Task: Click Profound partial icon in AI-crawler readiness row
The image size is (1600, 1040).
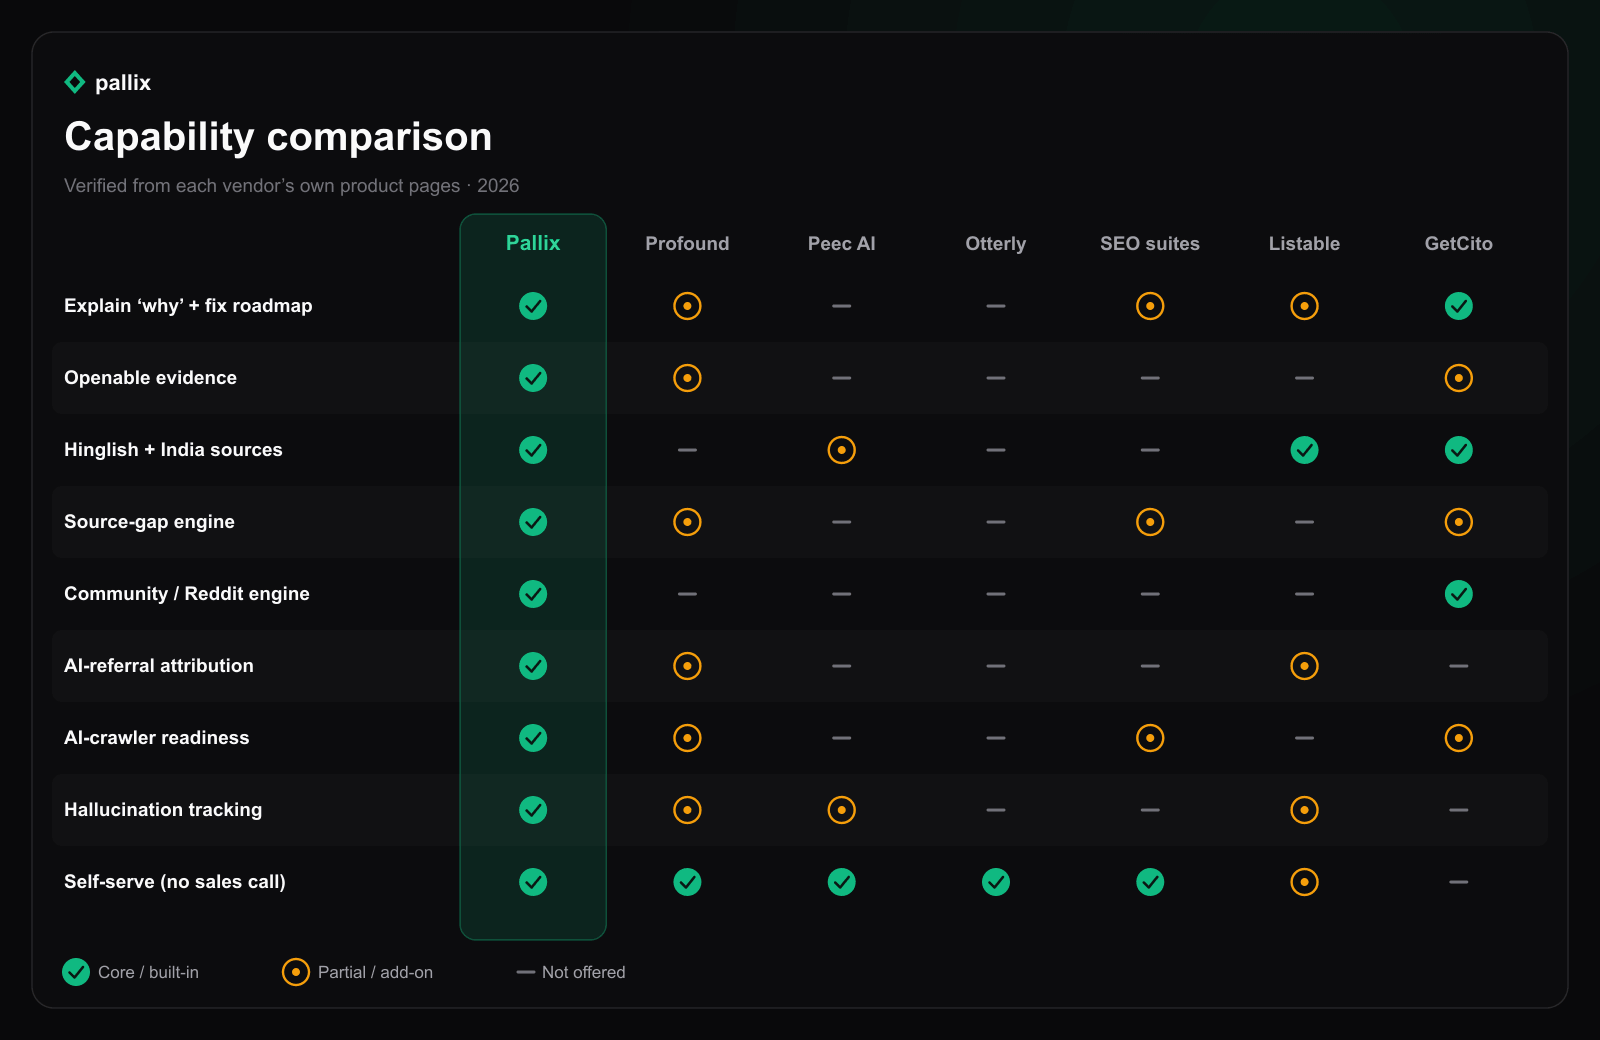Action: pyautogui.click(x=687, y=738)
